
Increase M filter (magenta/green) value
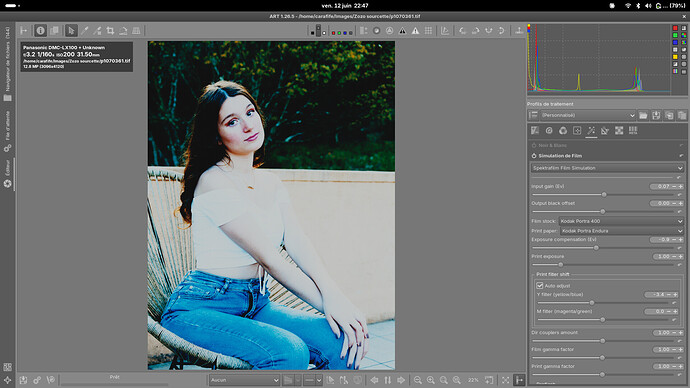(675, 311)
